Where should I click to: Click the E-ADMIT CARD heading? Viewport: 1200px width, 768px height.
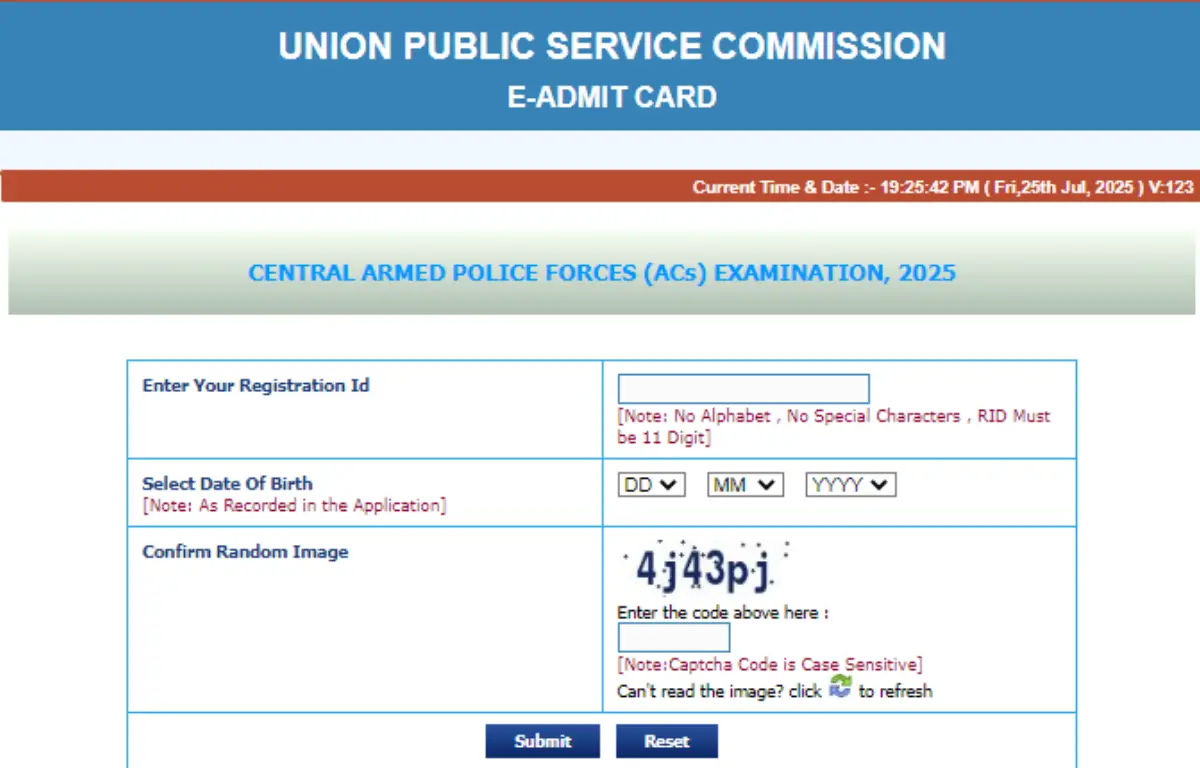tap(613, 97)
